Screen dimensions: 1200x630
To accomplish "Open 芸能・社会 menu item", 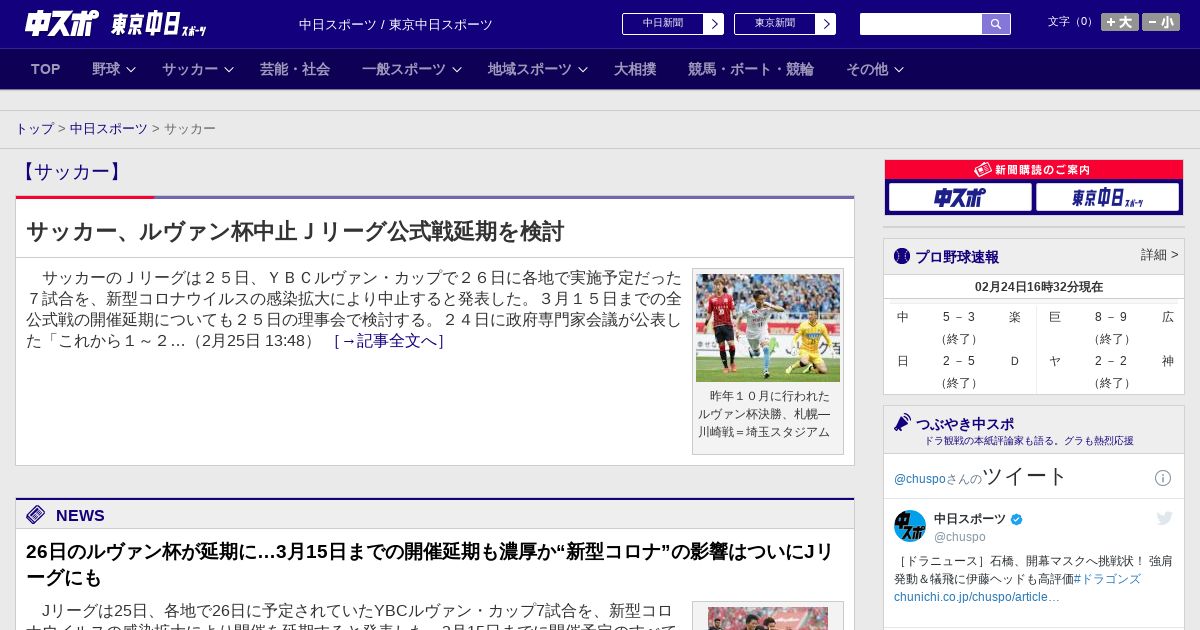I will (x=295, y=69).
